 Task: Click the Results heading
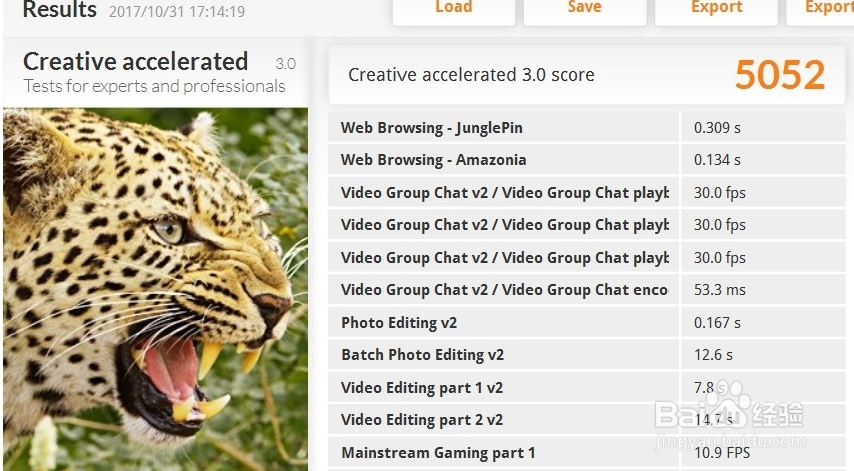coord(59,11)
